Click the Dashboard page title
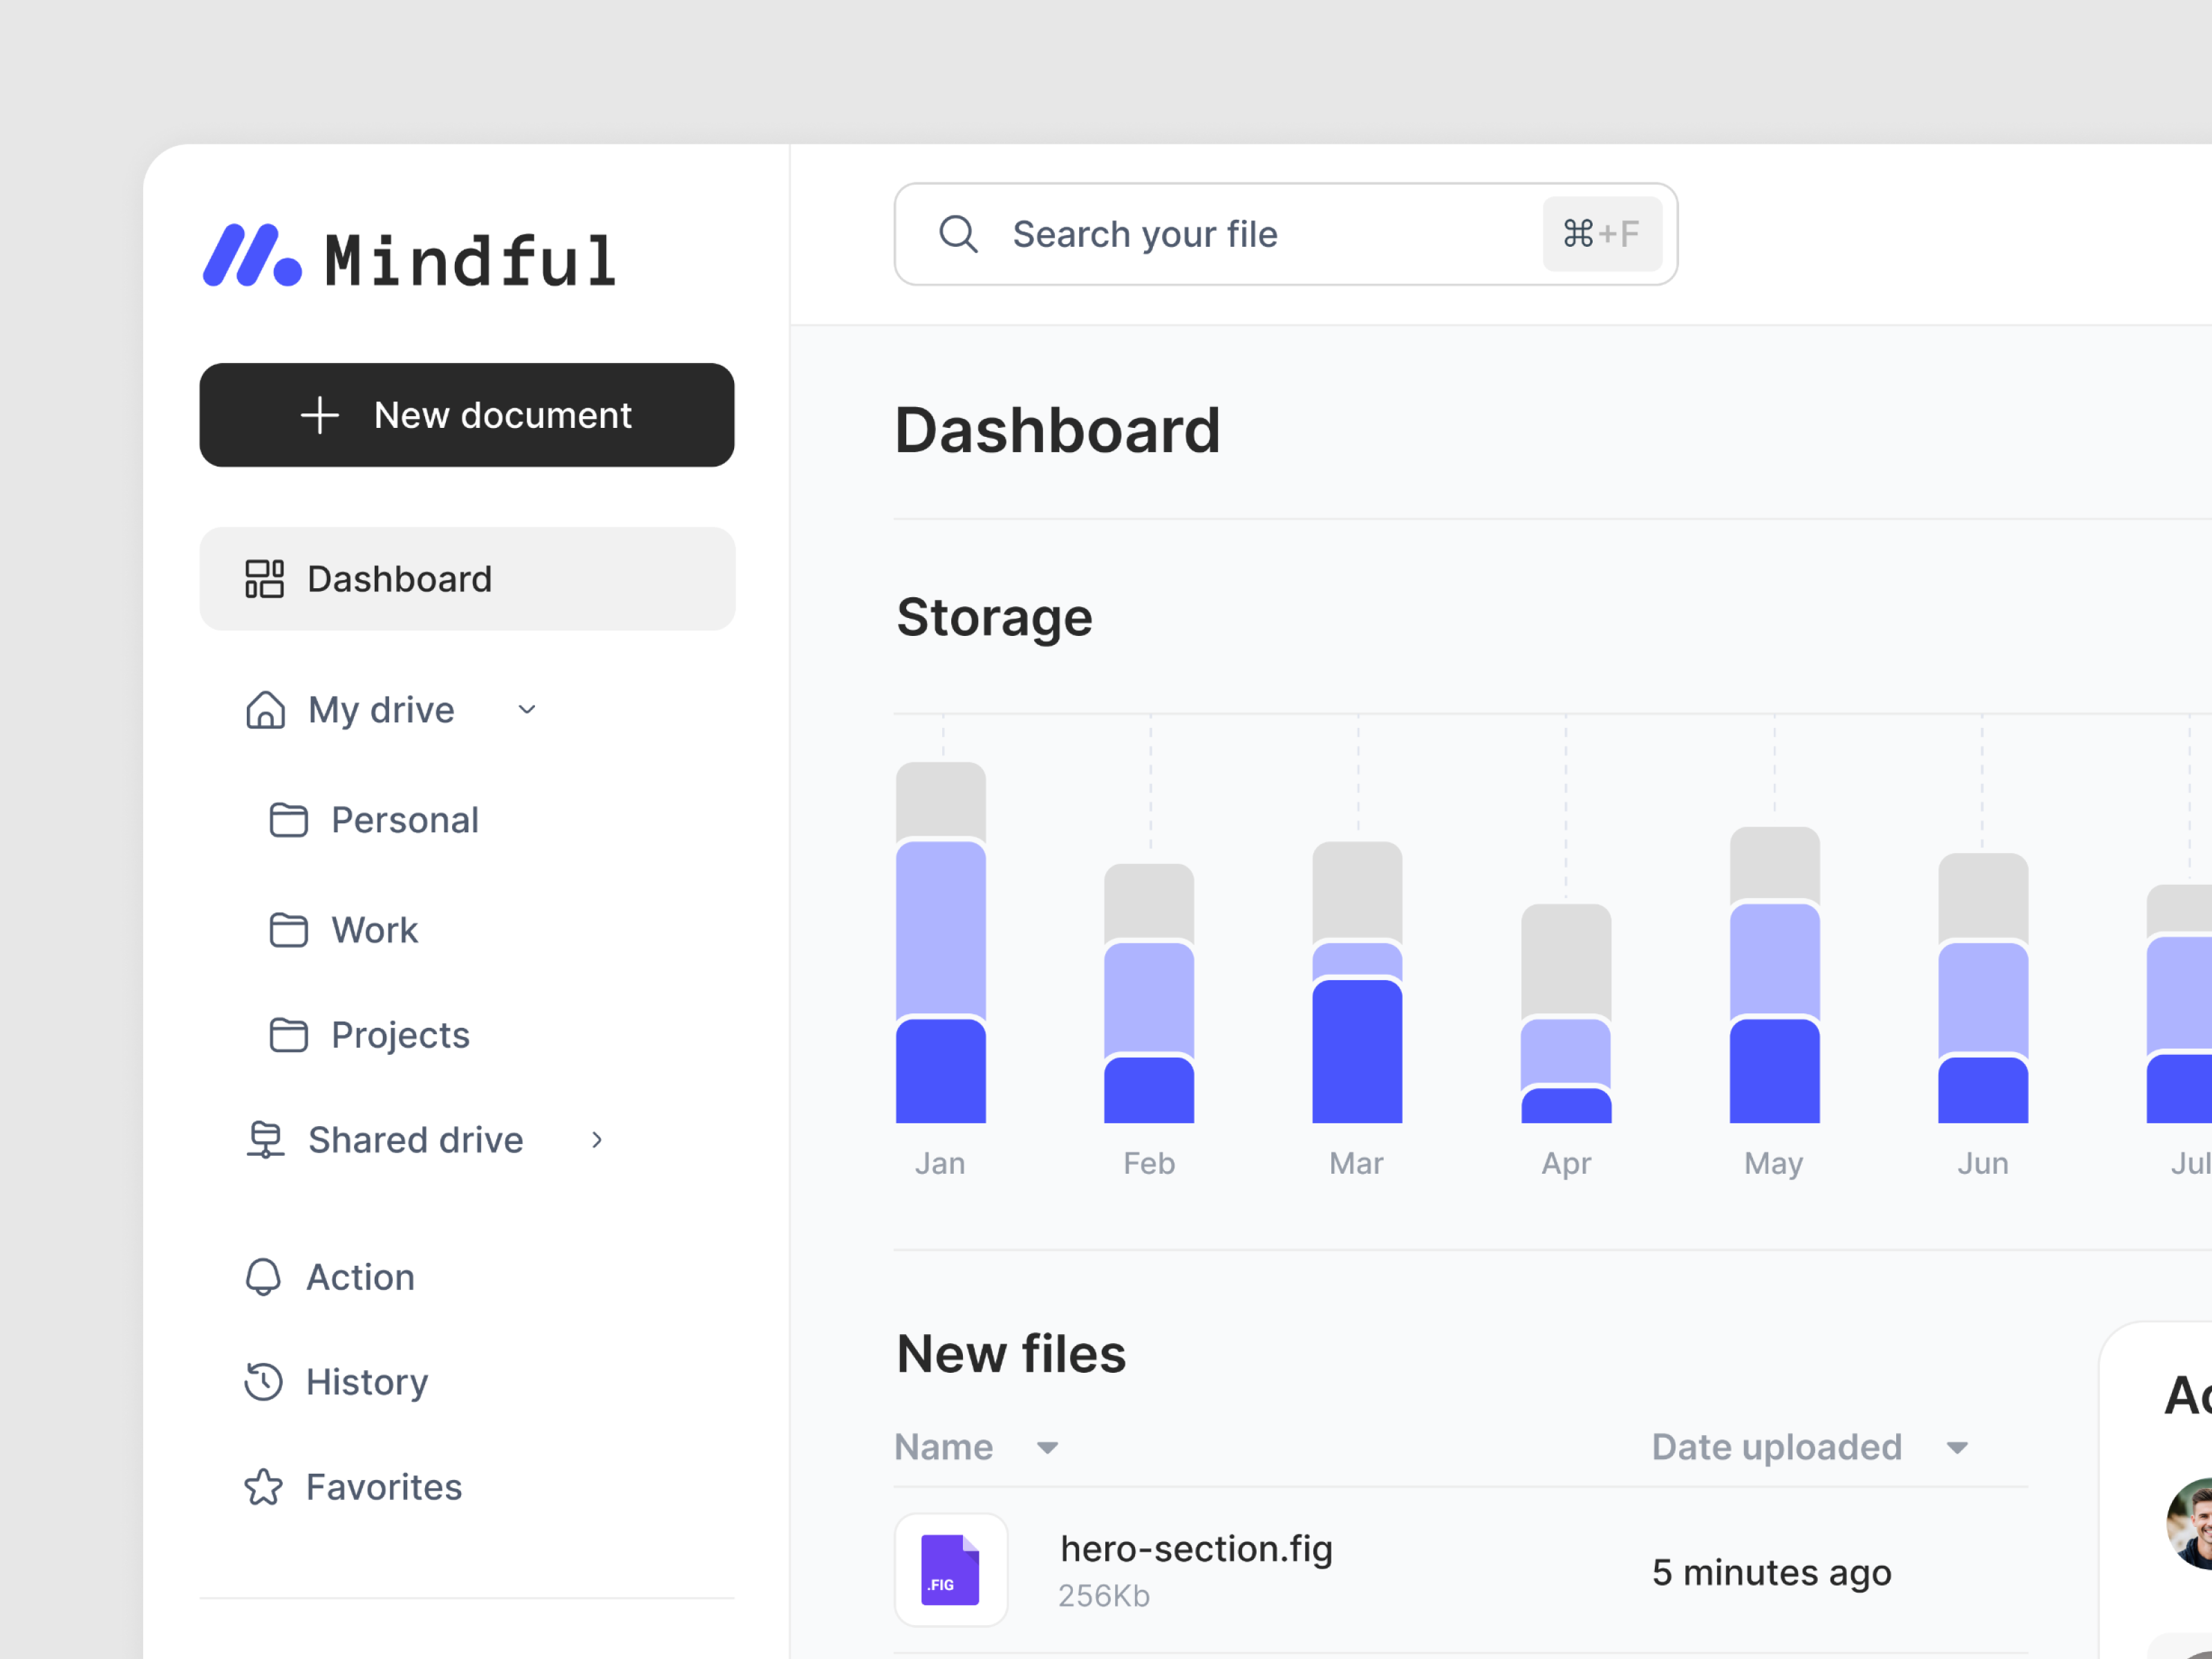The height and width of the screenshot is (1659, 2212). tap(1057, 431)
